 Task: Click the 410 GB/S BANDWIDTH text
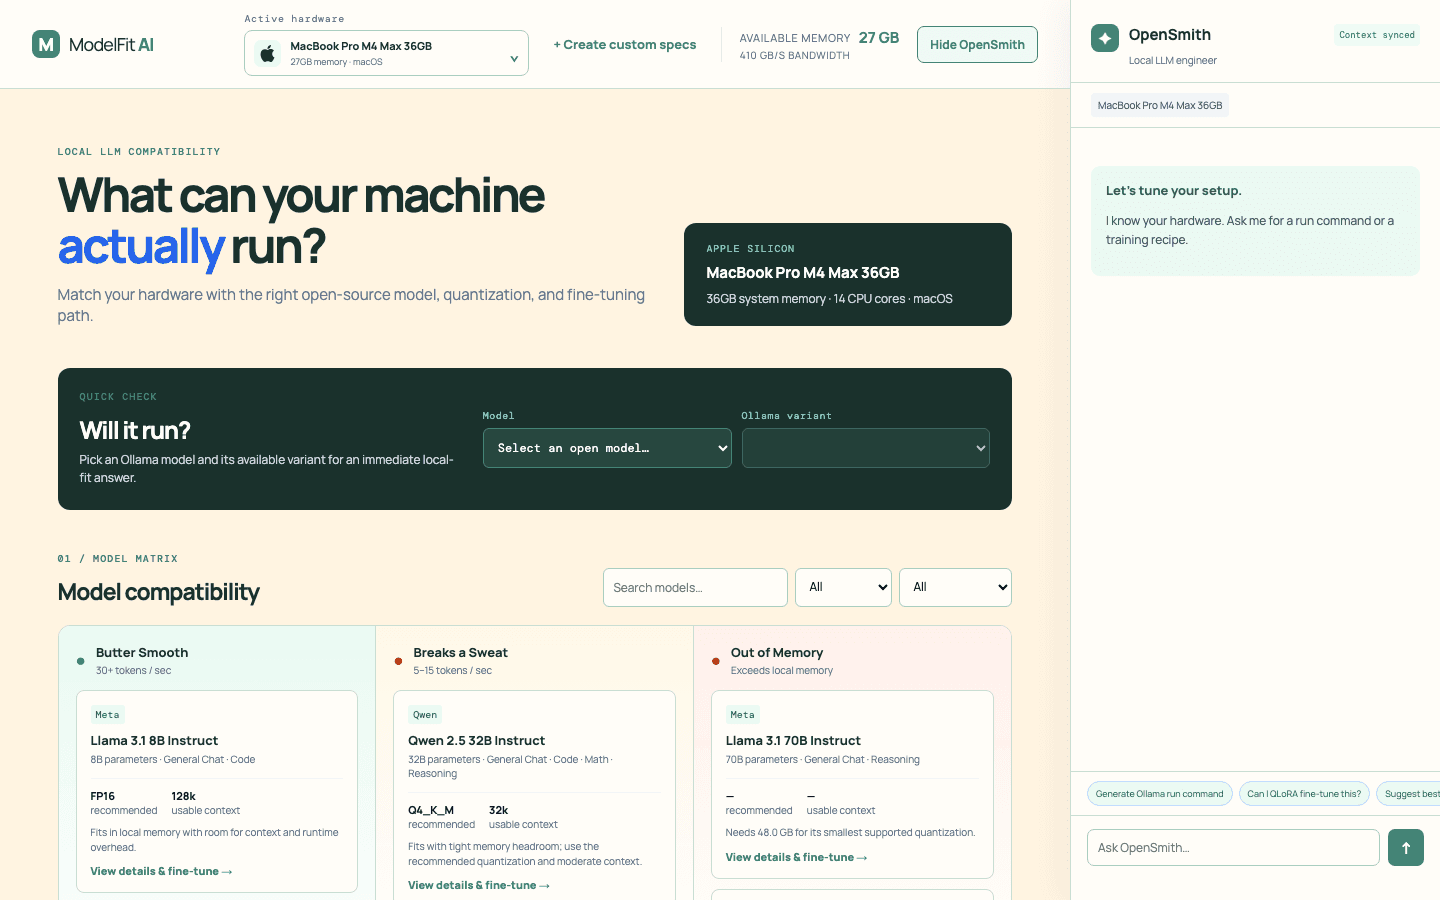click(795, 56)
